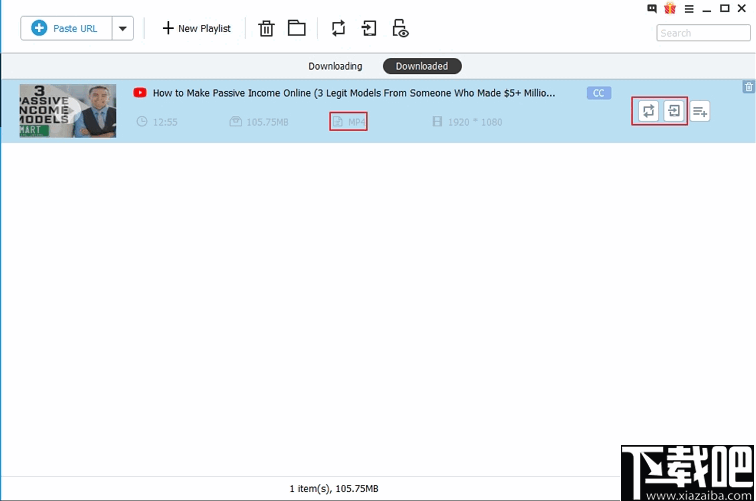756x501 pixels.
Task: Open the folder icon in toolbar
Action: (297, 28)
